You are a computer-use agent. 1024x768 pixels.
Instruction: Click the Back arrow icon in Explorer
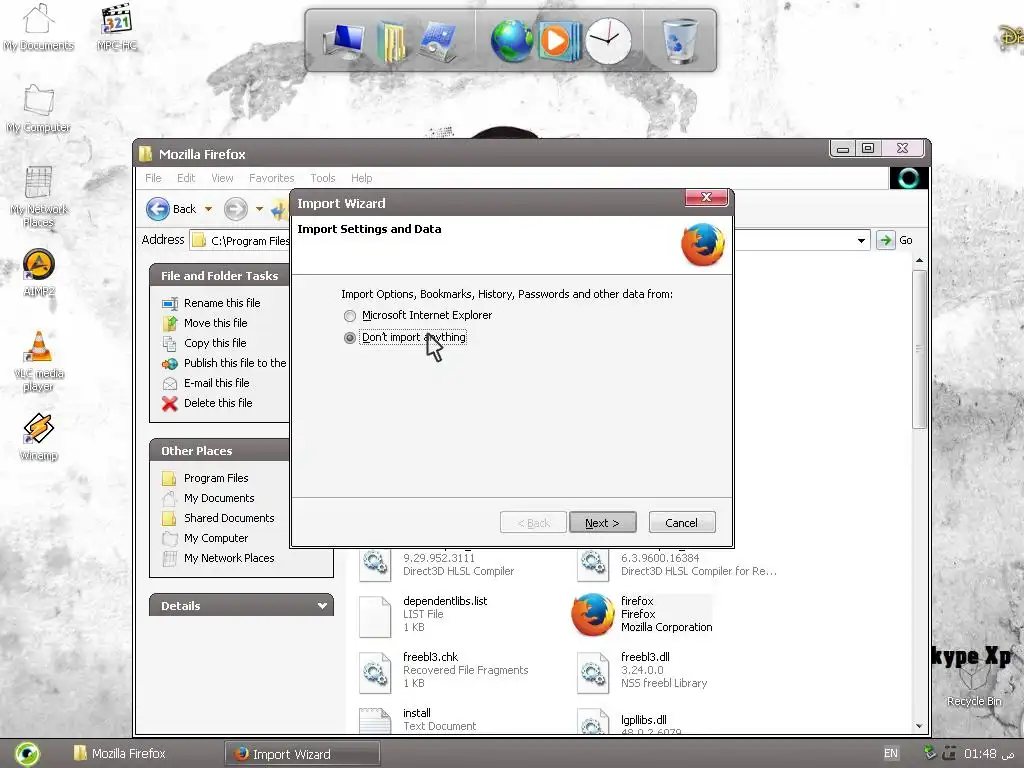click(157, 209)
